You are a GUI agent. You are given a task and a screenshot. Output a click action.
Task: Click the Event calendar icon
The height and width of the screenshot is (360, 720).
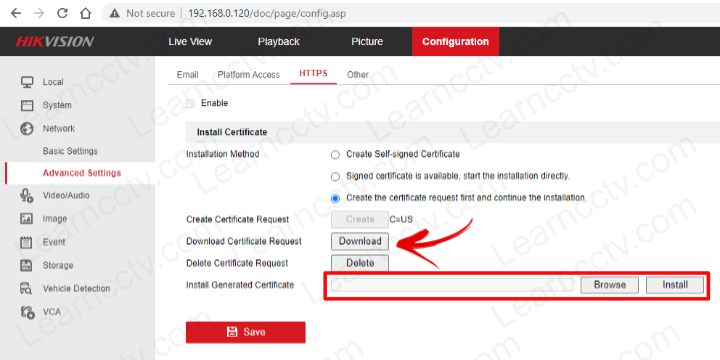27,242
